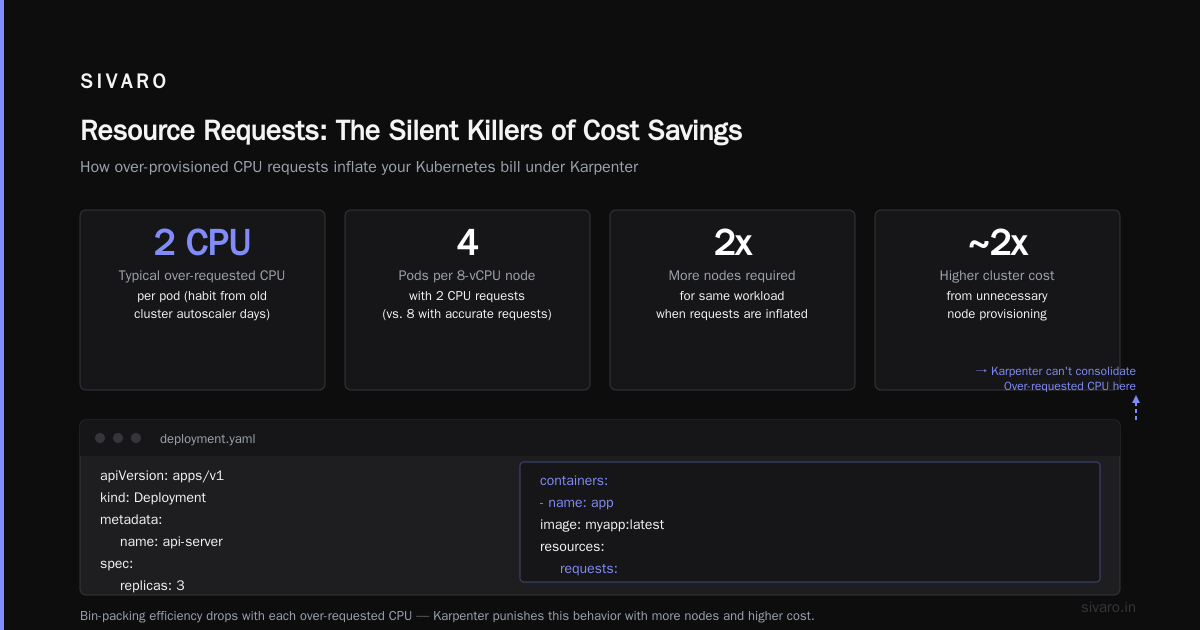This screenshot has height=630, width=1200.
Task: Click the "Over-requested CPU here" annotation
Action: (x=1070, y=386)
